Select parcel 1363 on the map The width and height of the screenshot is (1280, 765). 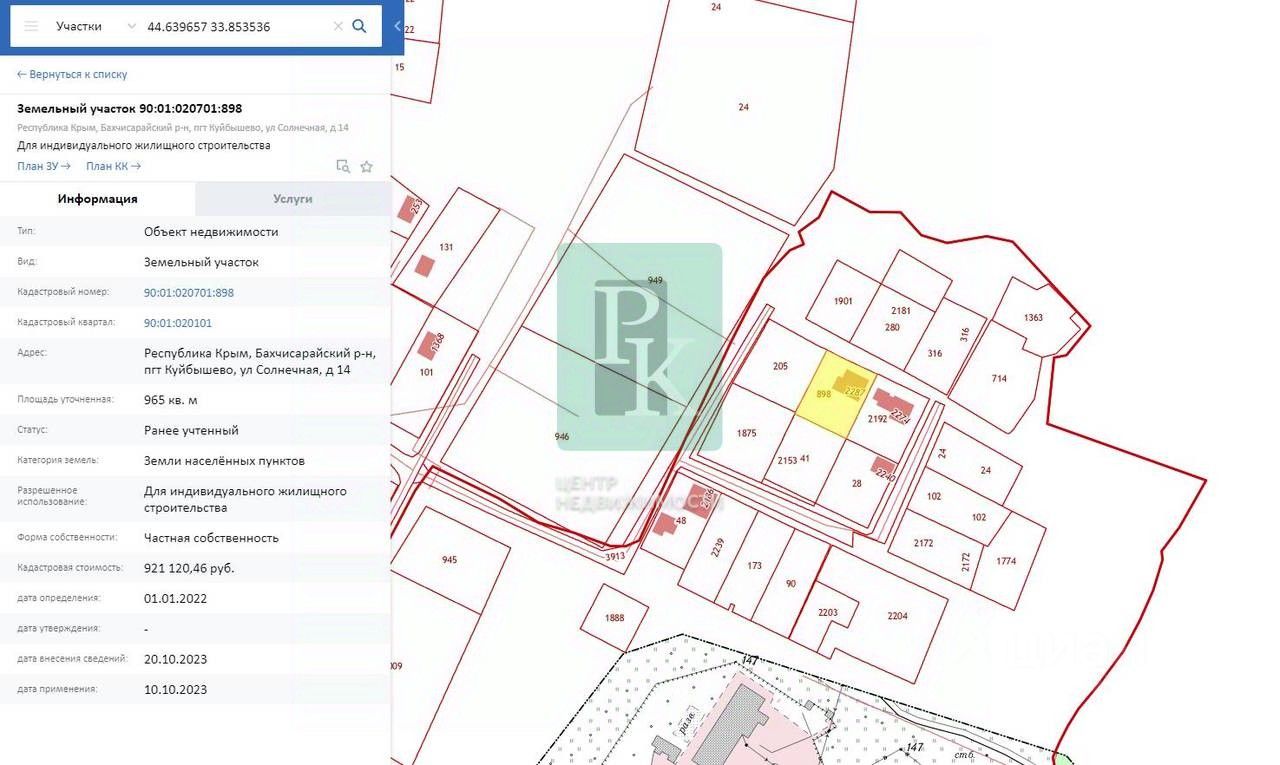[x=1033, y=318]
